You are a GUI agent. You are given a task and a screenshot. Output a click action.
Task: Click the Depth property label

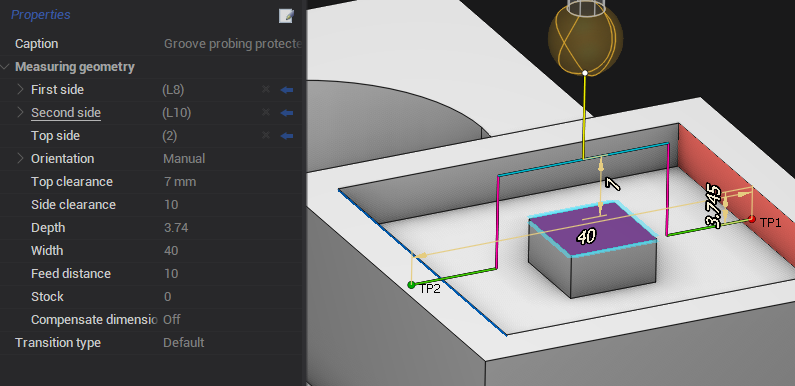(x=48, y=228)
